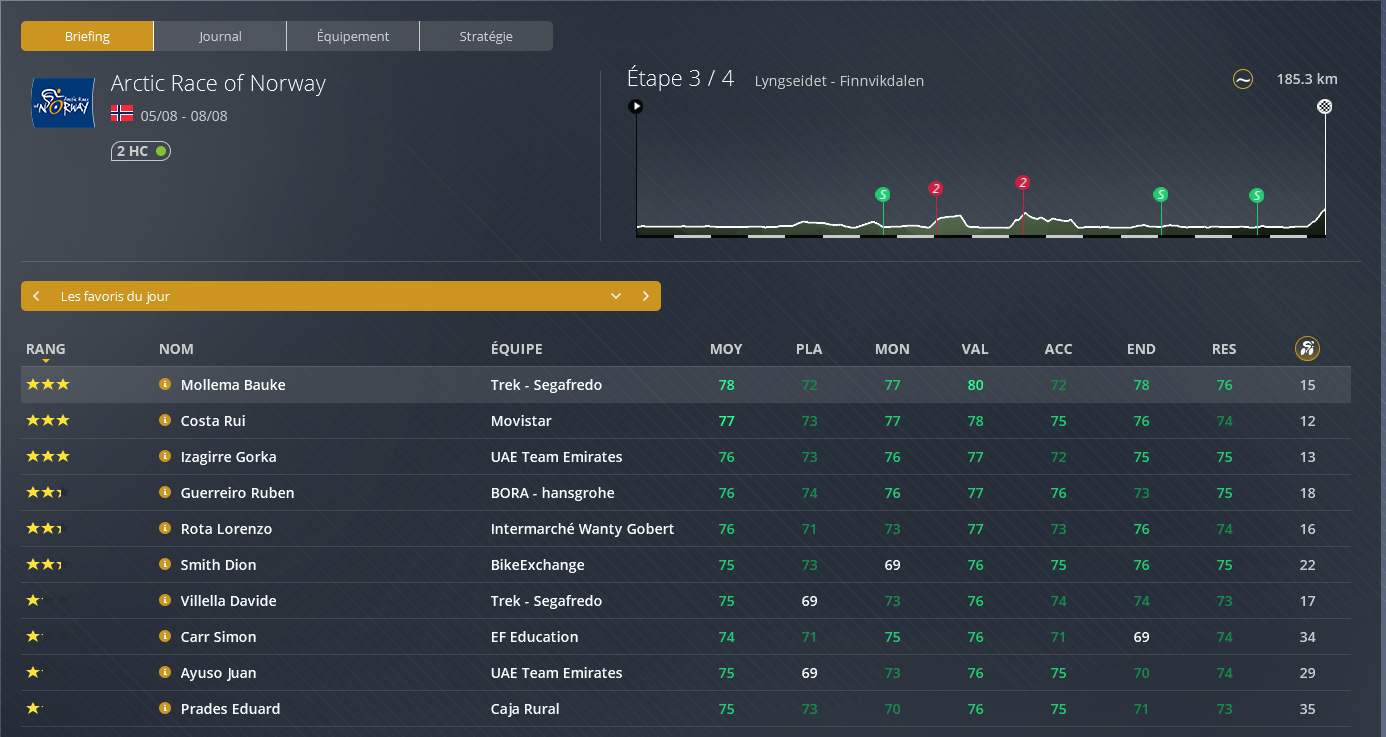The height and width of the screenshot is (737, 1386).
Task: Sort by ÉQUIPE column header
Action: tap(517, 349)
